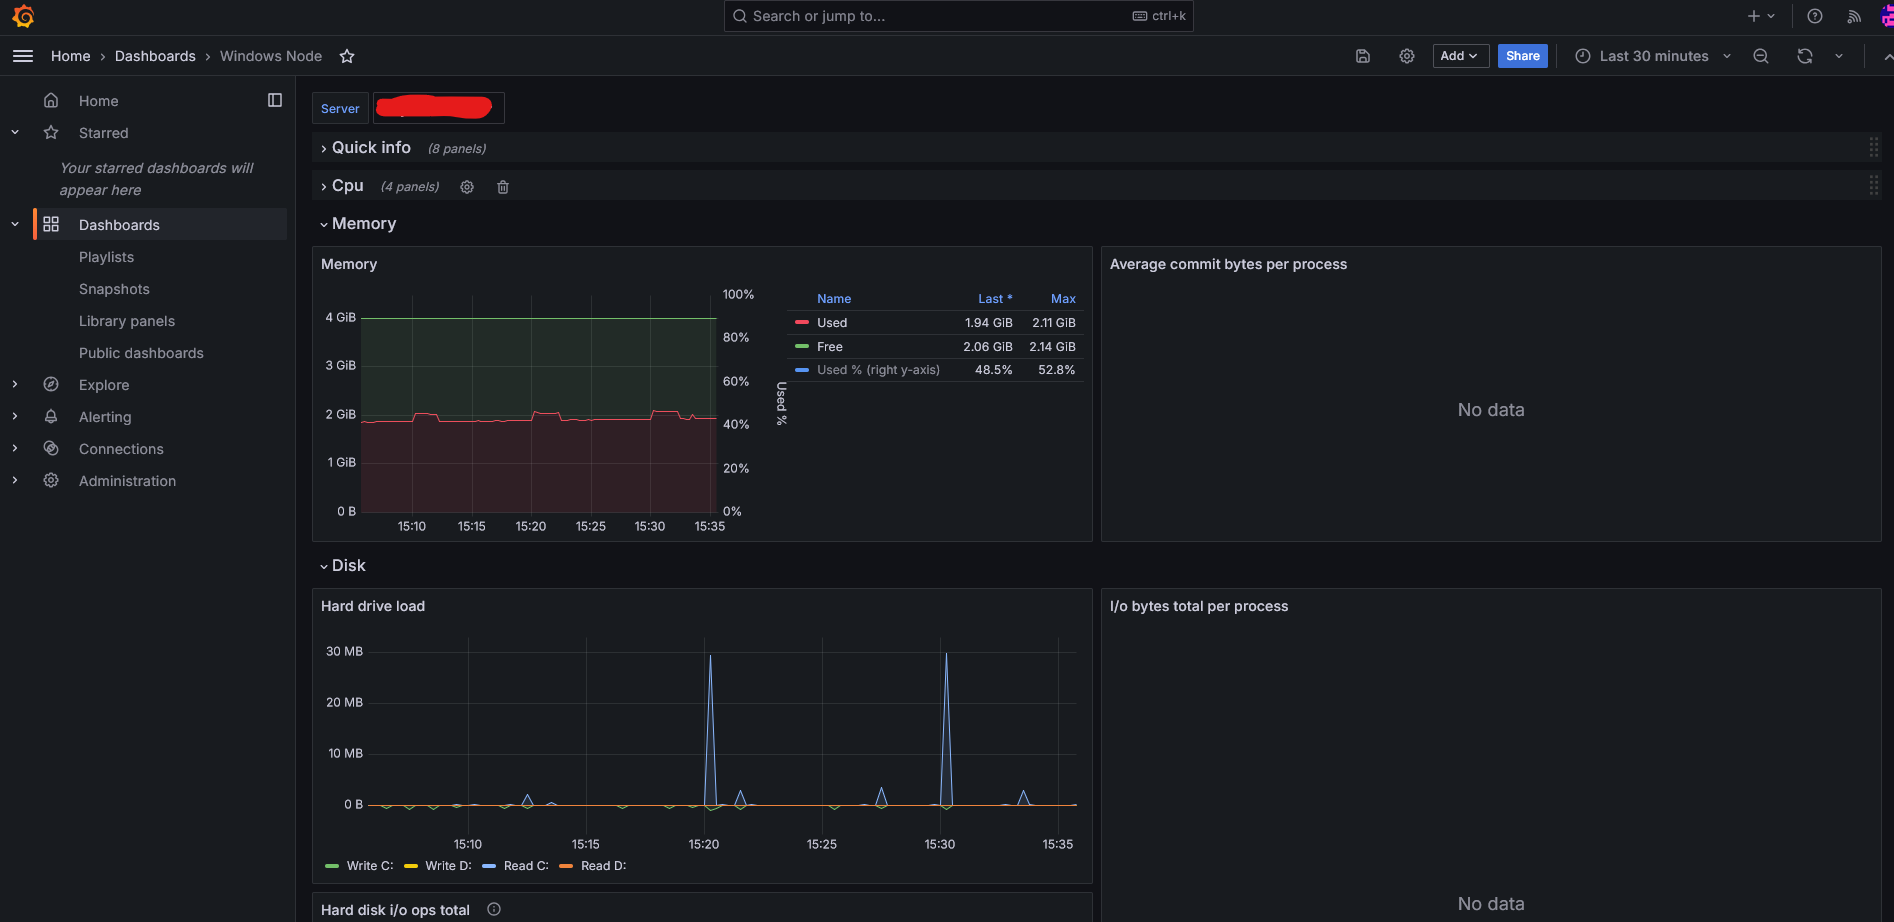The image size is (1894, 922).
Task: Click the Hard drive load panel title
Action: click(373, 606)
